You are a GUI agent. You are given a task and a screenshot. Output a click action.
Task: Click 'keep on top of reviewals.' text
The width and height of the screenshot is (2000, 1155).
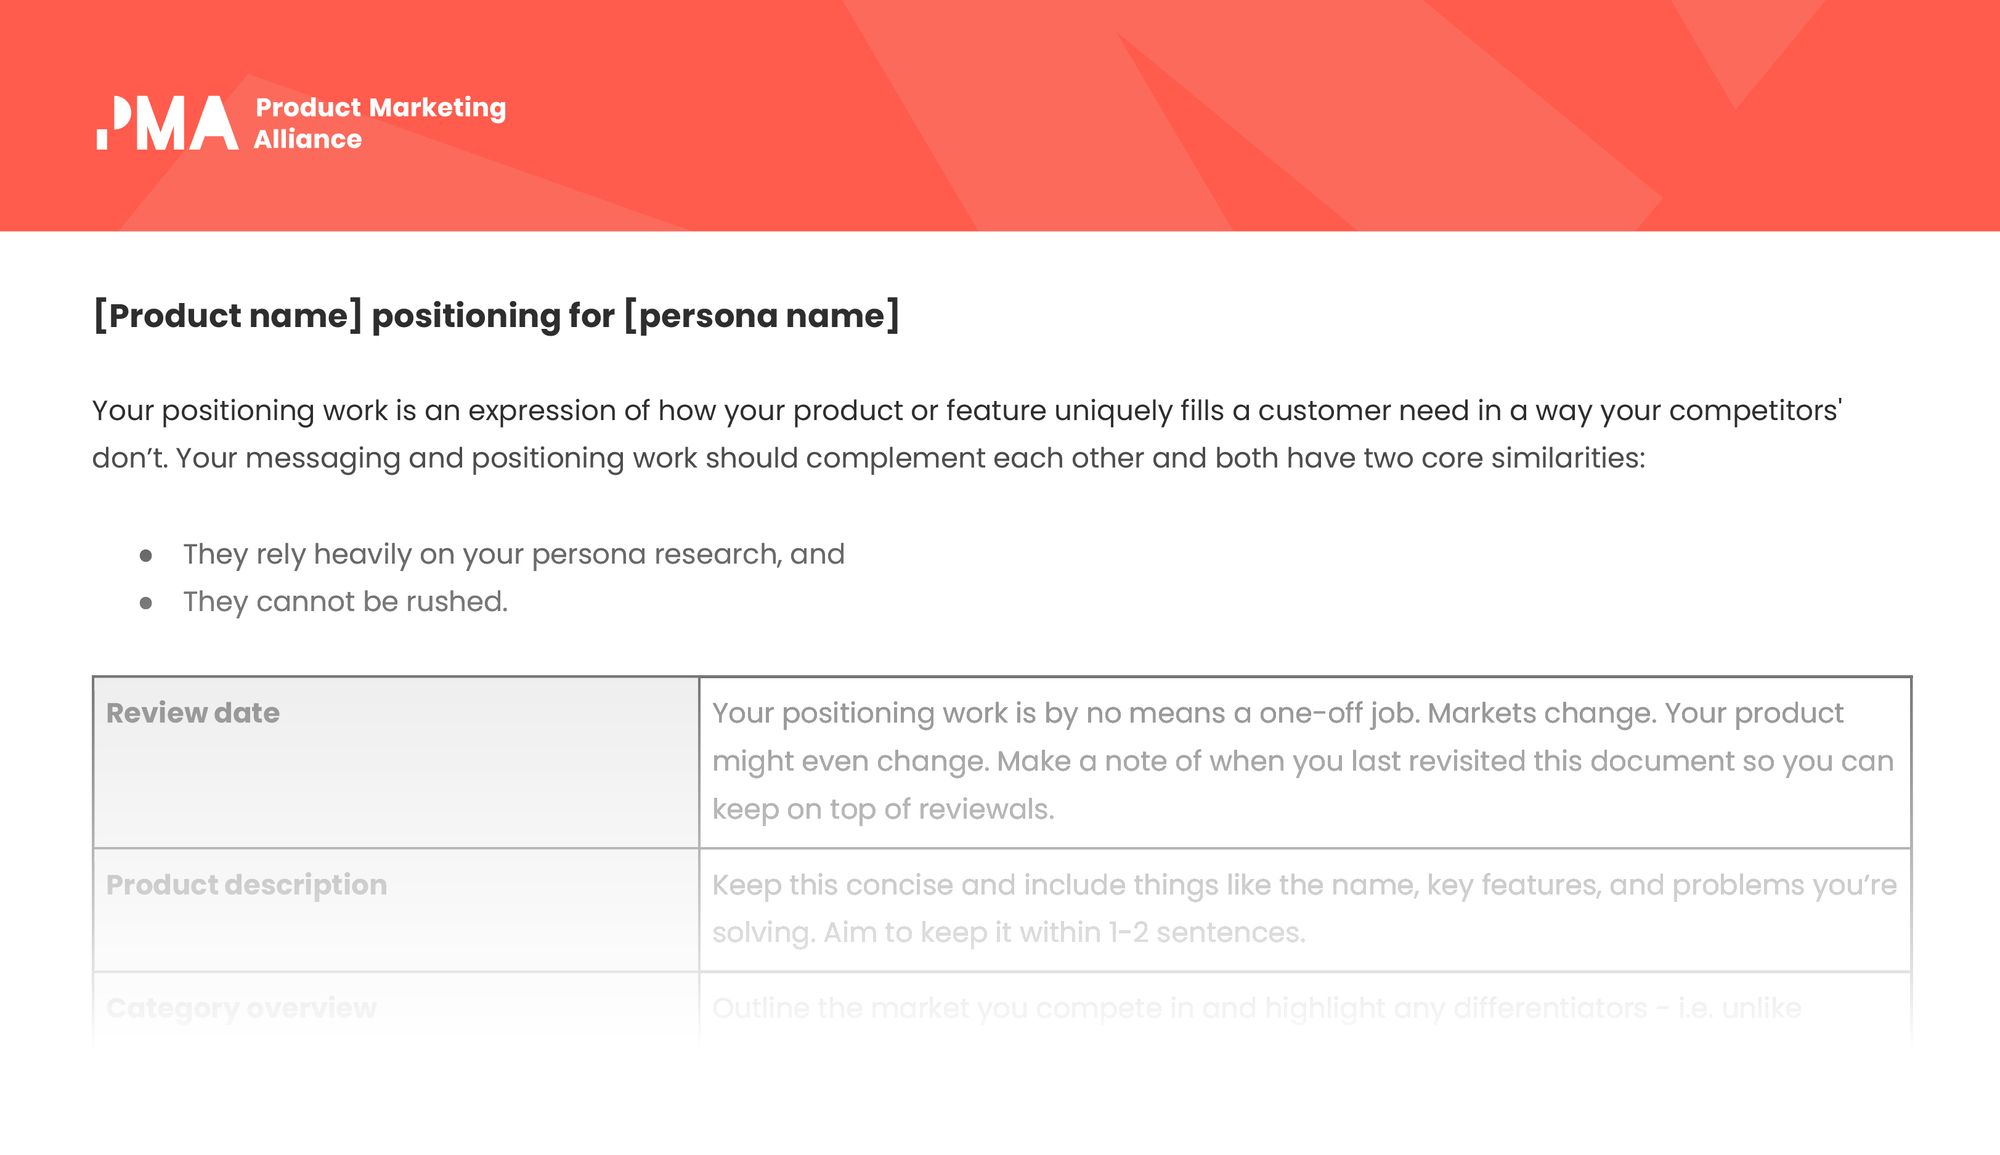pos(883,809)
